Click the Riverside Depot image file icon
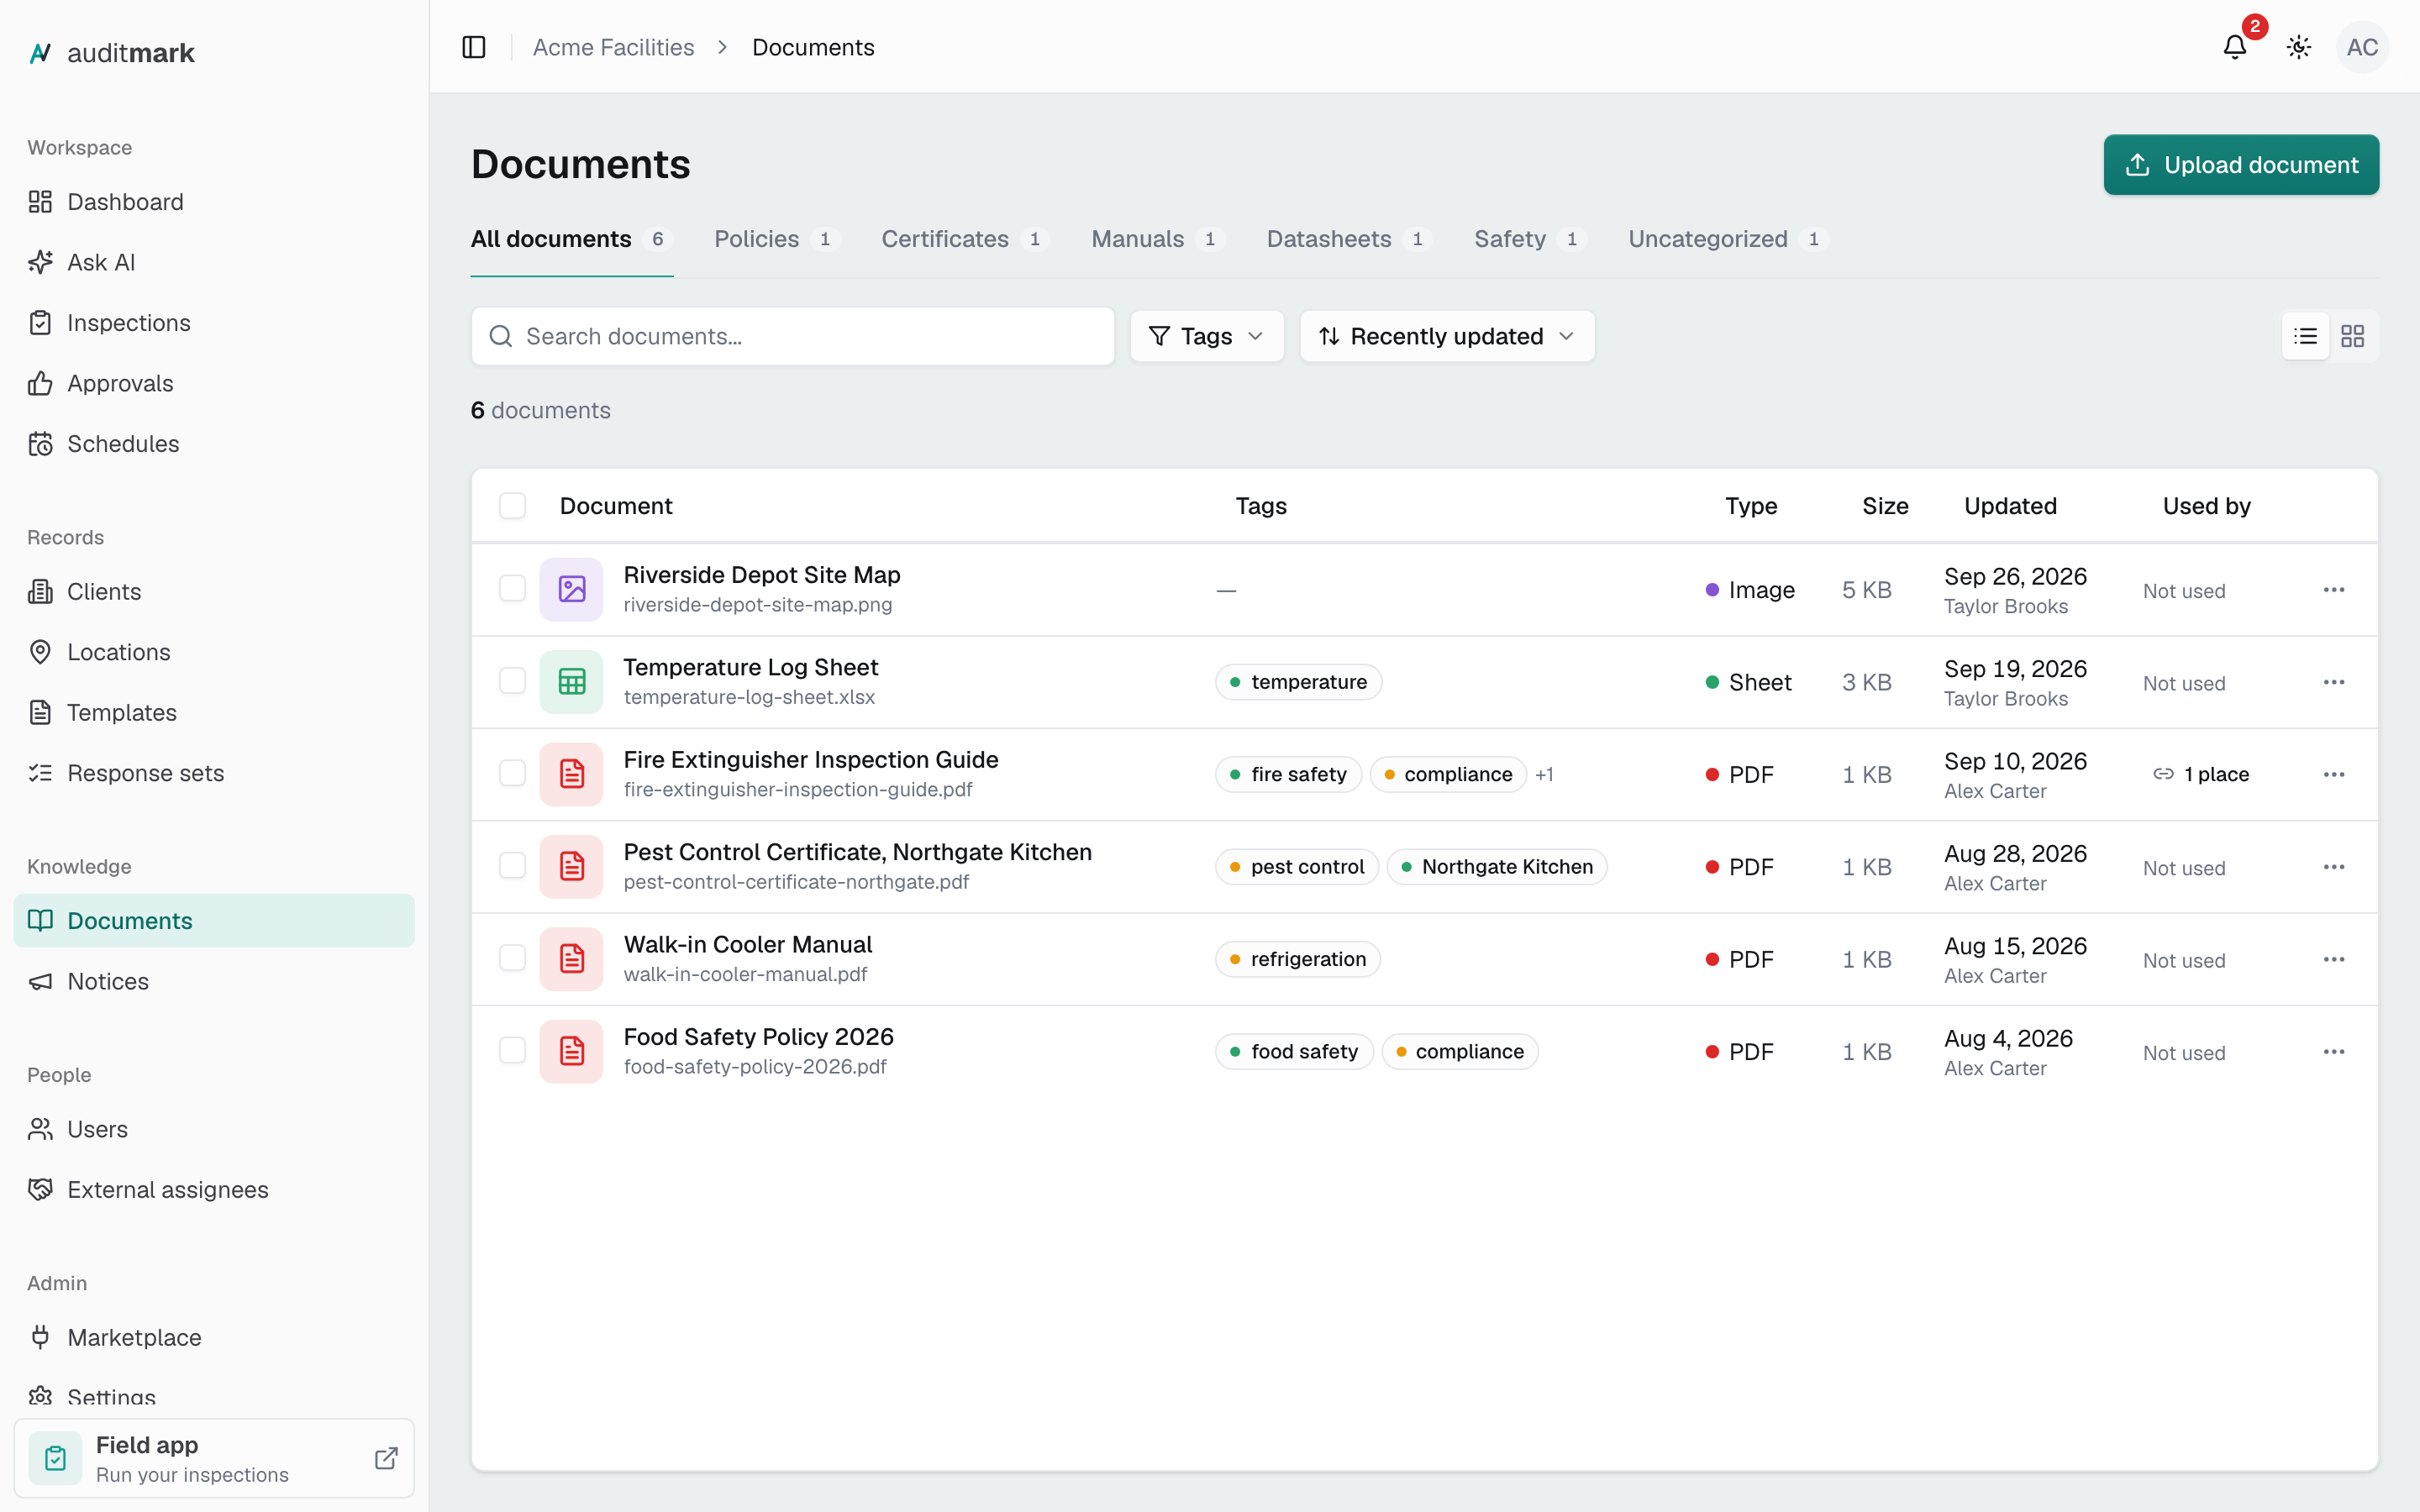Screen dimensions: 2420x1512 (571, 590)
